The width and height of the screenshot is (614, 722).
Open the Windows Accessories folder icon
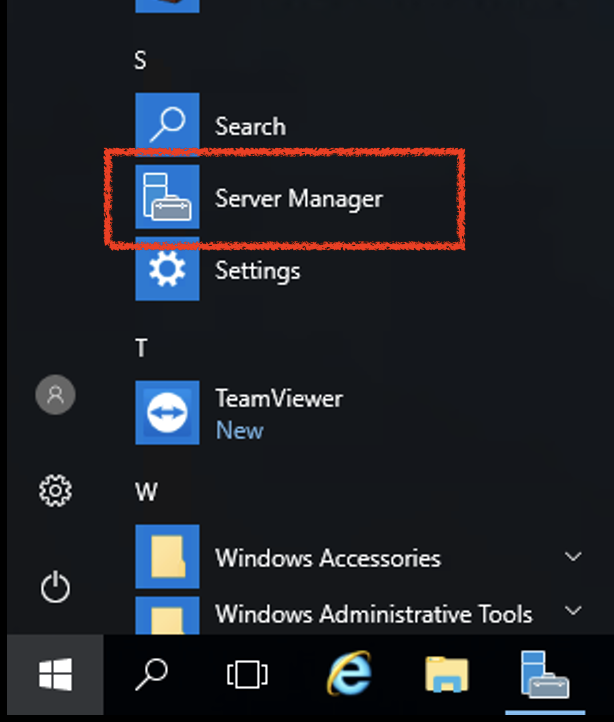click(x=167, y=556)
